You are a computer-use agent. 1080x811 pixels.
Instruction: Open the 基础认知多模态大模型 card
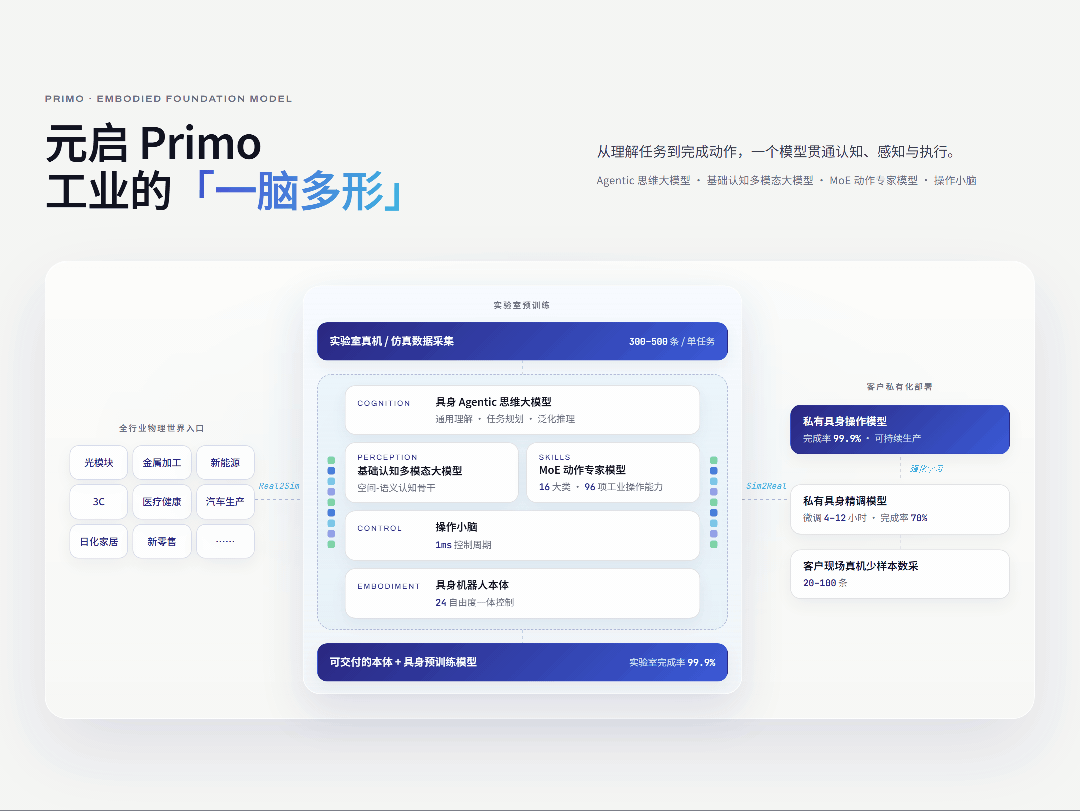click(x=431, y=473)
